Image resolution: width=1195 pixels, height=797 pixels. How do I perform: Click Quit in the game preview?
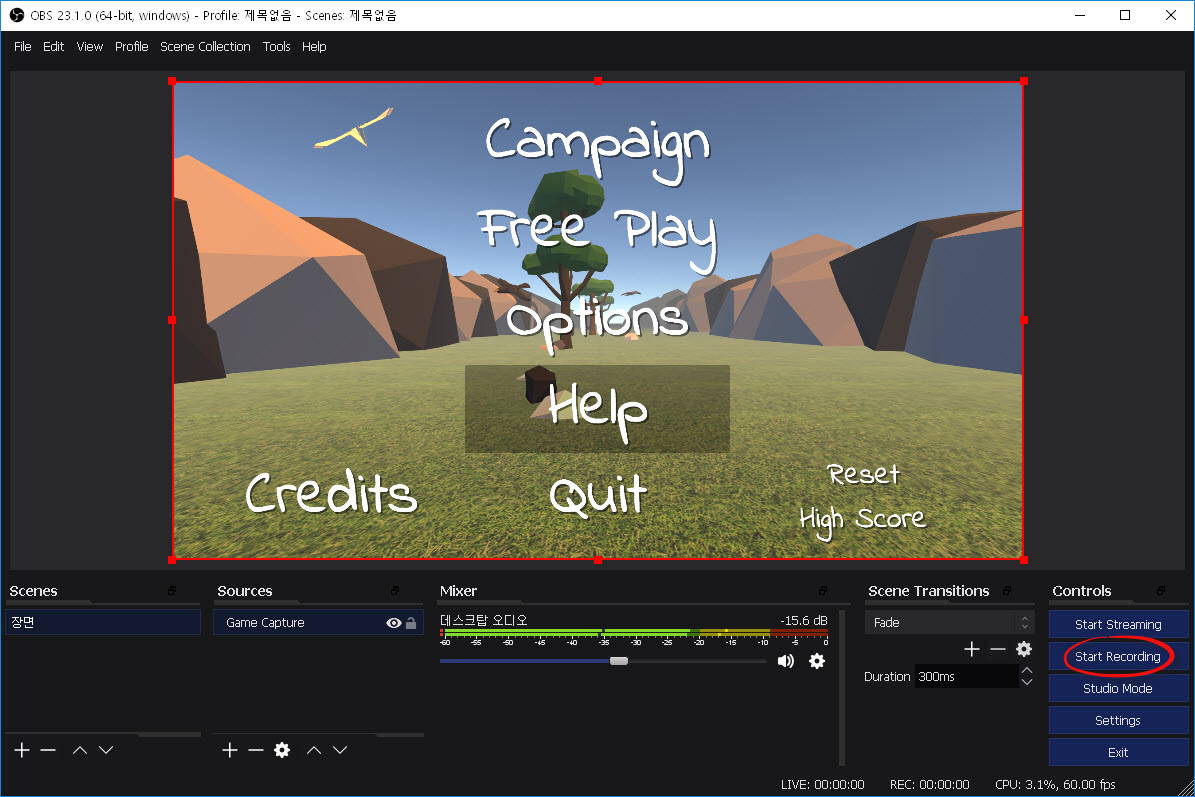598,495
